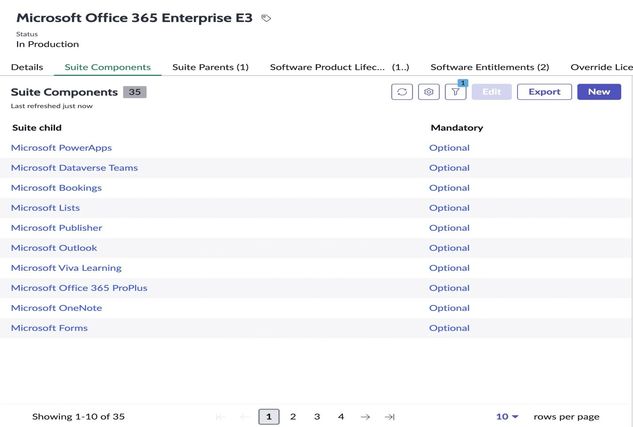Viewport: 633px width, 427px height.
Task: Click Optional value for Microsoft Forms
Action: (x=449, y=328)
